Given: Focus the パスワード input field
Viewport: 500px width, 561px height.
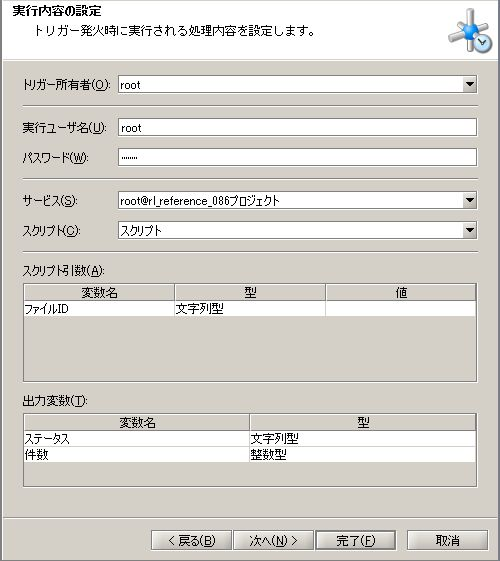Looking at the screenshot, I should 297,157.
